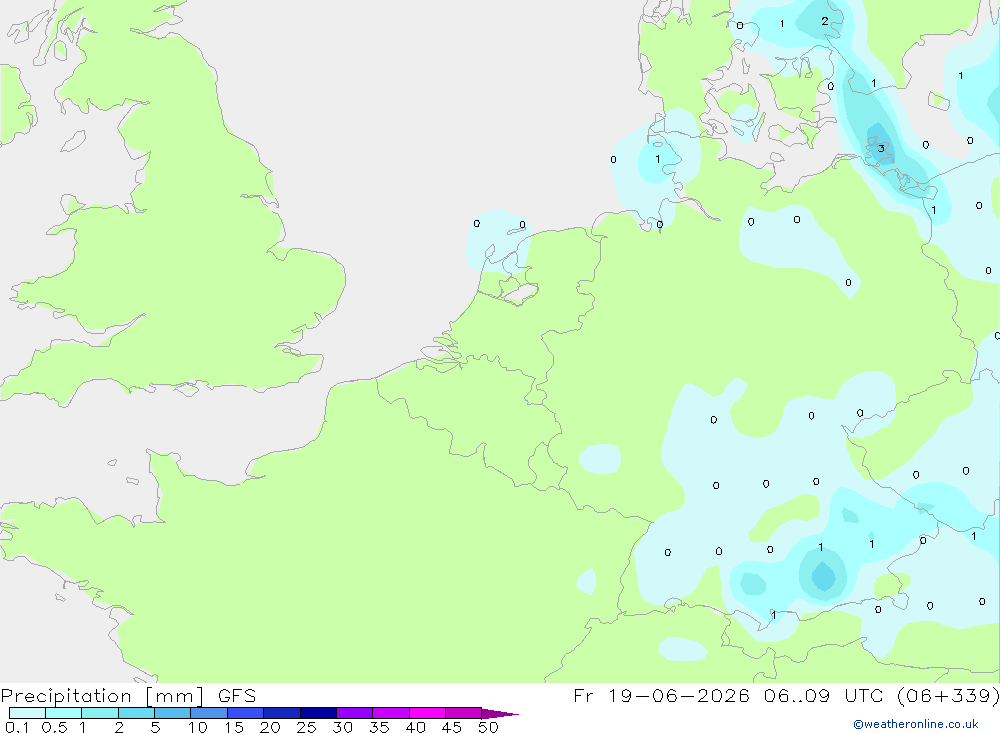Click the "40" legend scale label
This screenshot has height=733, width=1000.
pyautogui.click(x=416, y=727)
